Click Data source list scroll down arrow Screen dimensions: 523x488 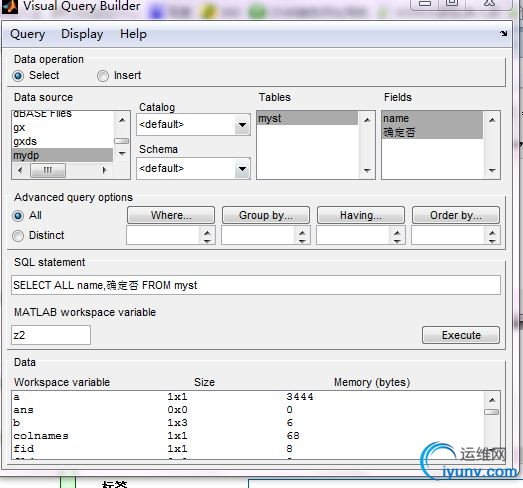click(122, 154)
